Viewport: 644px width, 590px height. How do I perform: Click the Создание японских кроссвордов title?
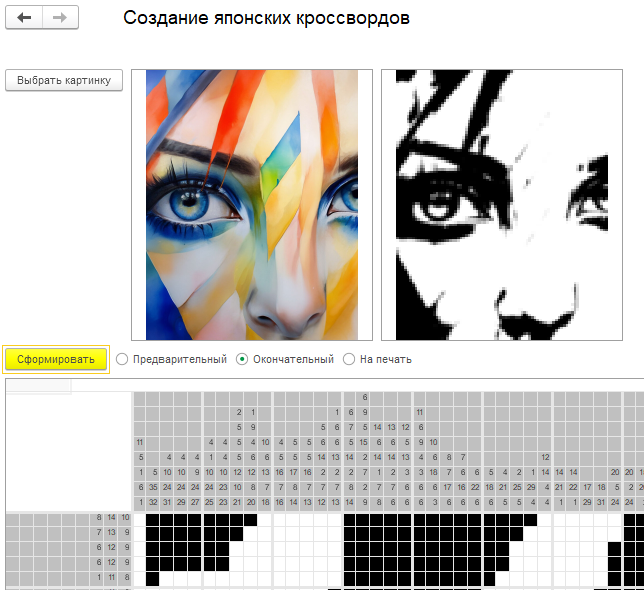point(266,18)
